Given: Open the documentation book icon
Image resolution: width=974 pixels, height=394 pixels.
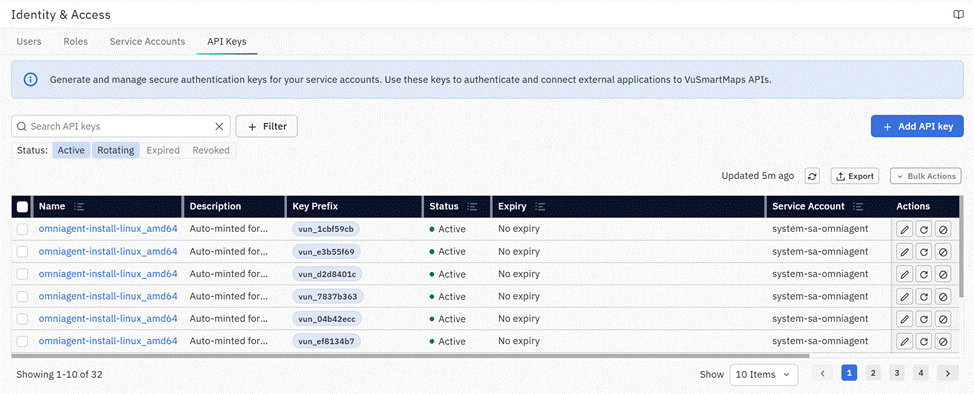Looking at the screenshot, I should click(x=958, y=15).
